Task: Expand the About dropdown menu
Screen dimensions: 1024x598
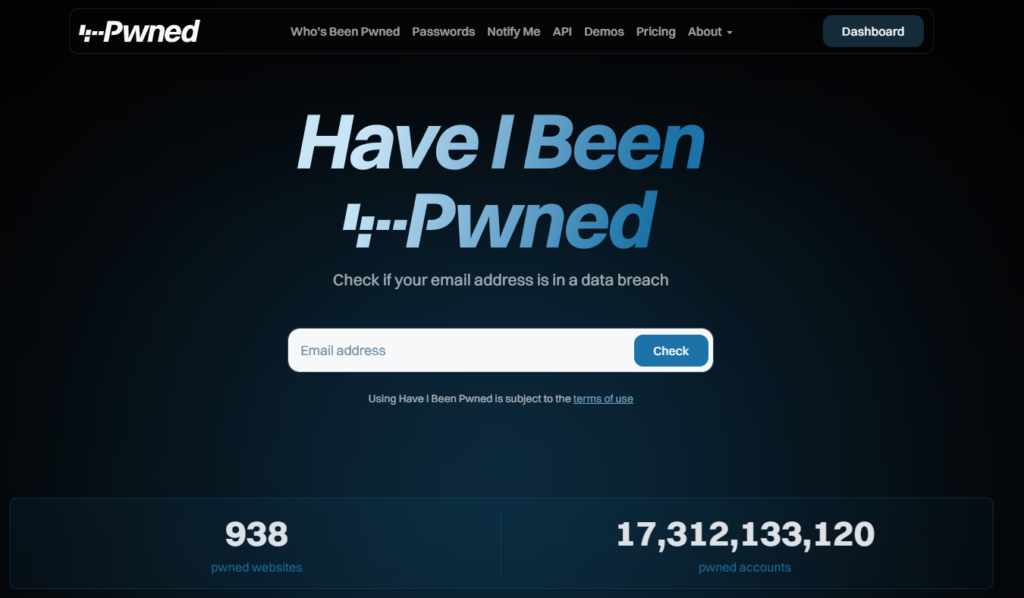Action: (710, 31)
